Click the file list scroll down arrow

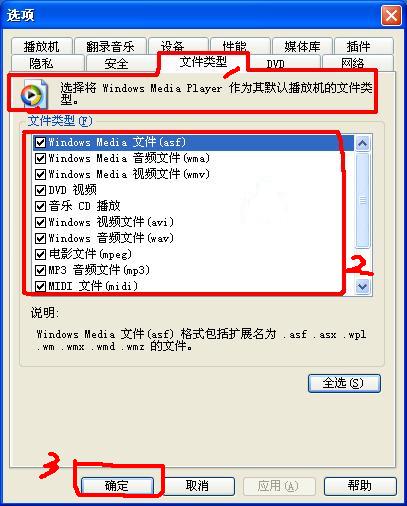coord(362,286)
